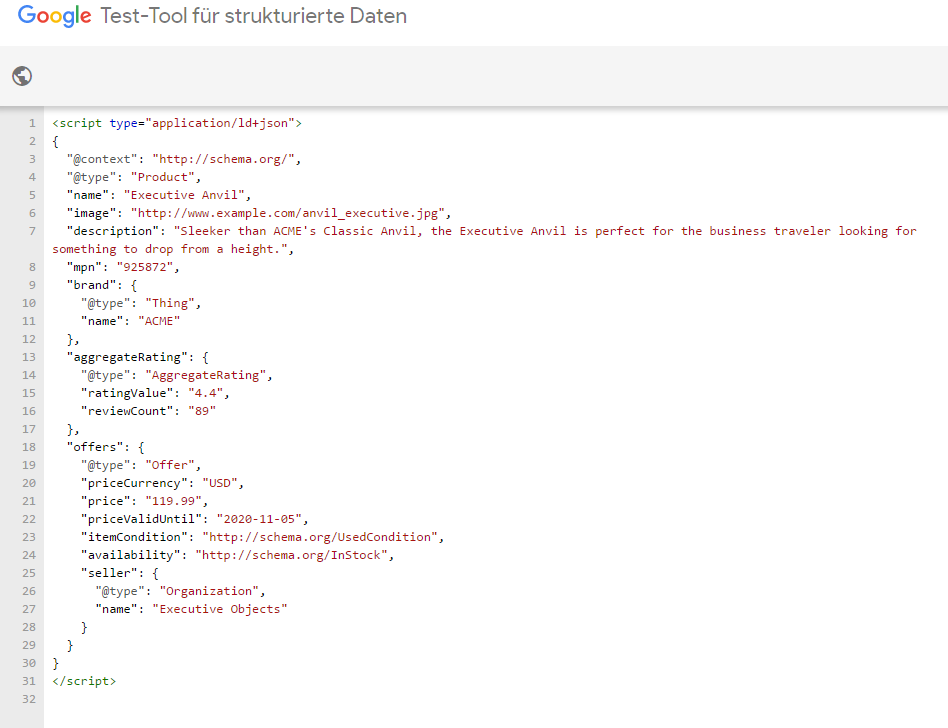The width and height of the screenshot is (948, 728).
Task: Click line number 13 in the gutter
Action: pyautogui.click(x=29, y=357)
